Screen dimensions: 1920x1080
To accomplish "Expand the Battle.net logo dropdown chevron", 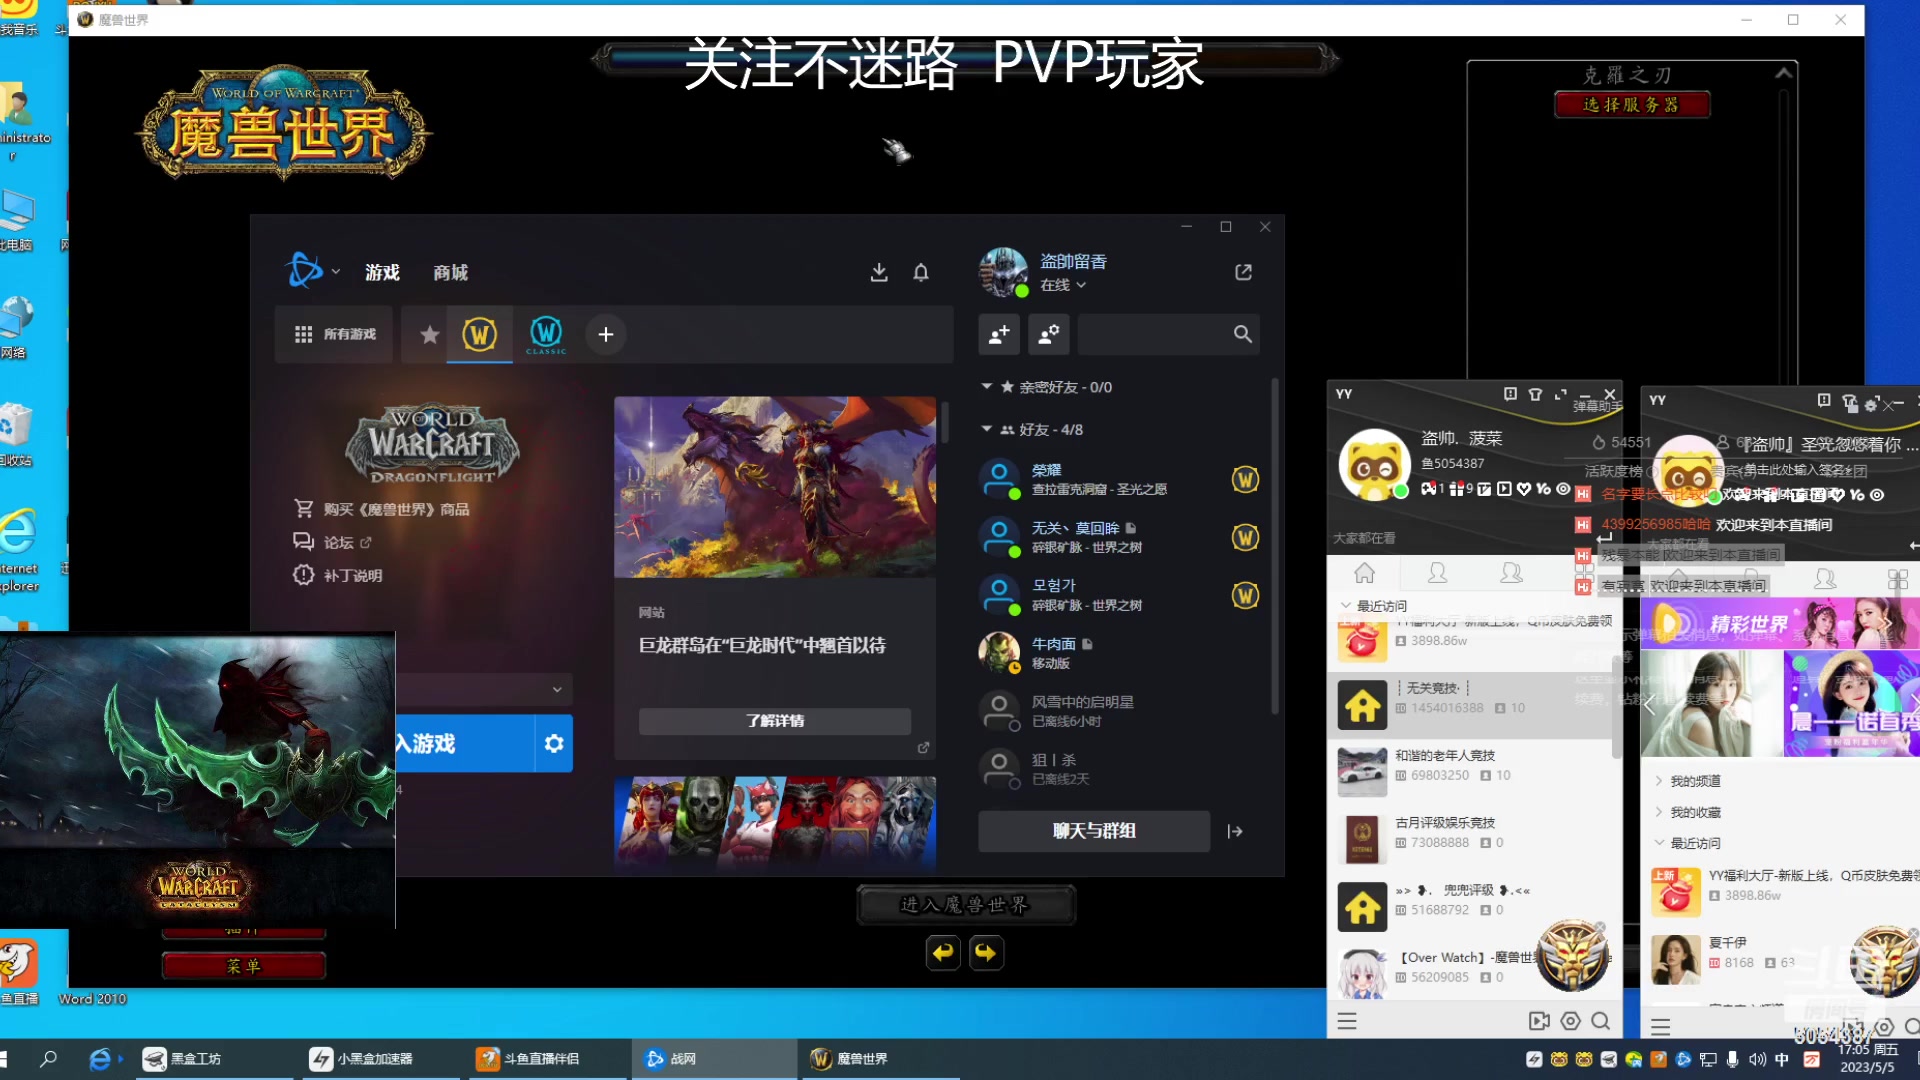I will 336,271.
